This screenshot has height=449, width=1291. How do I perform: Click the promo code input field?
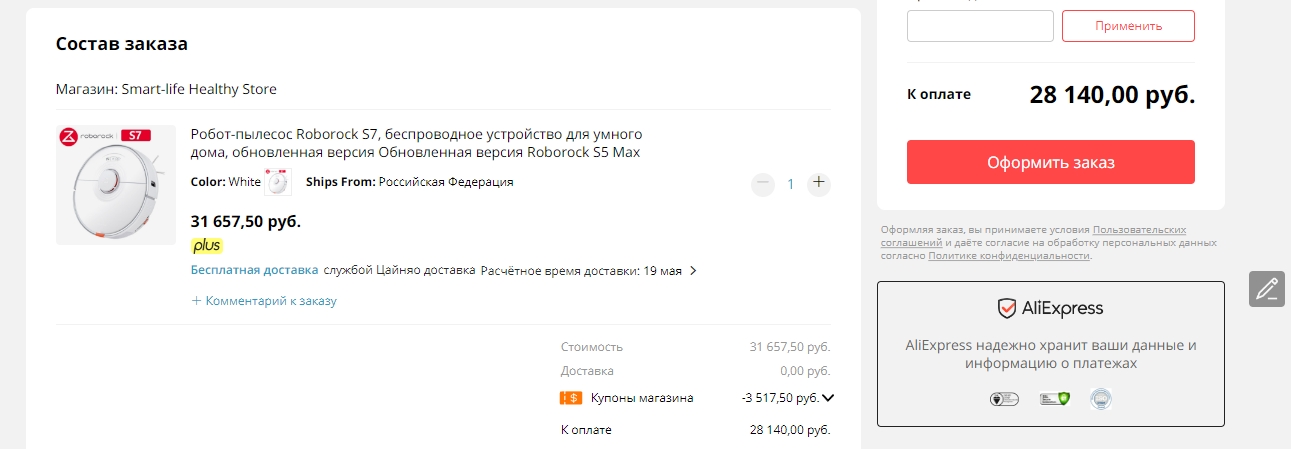(x=980, y=26)
